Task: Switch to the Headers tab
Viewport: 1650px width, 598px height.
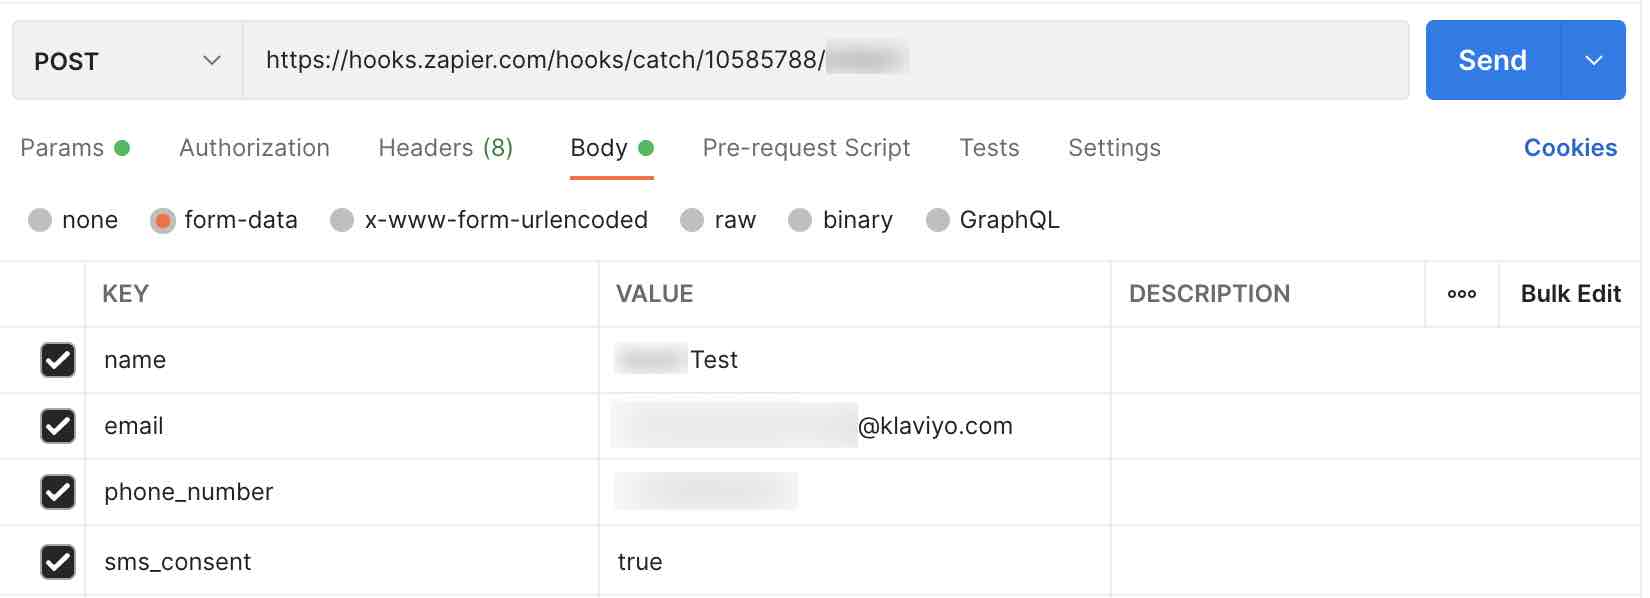Action: [444, 147]
